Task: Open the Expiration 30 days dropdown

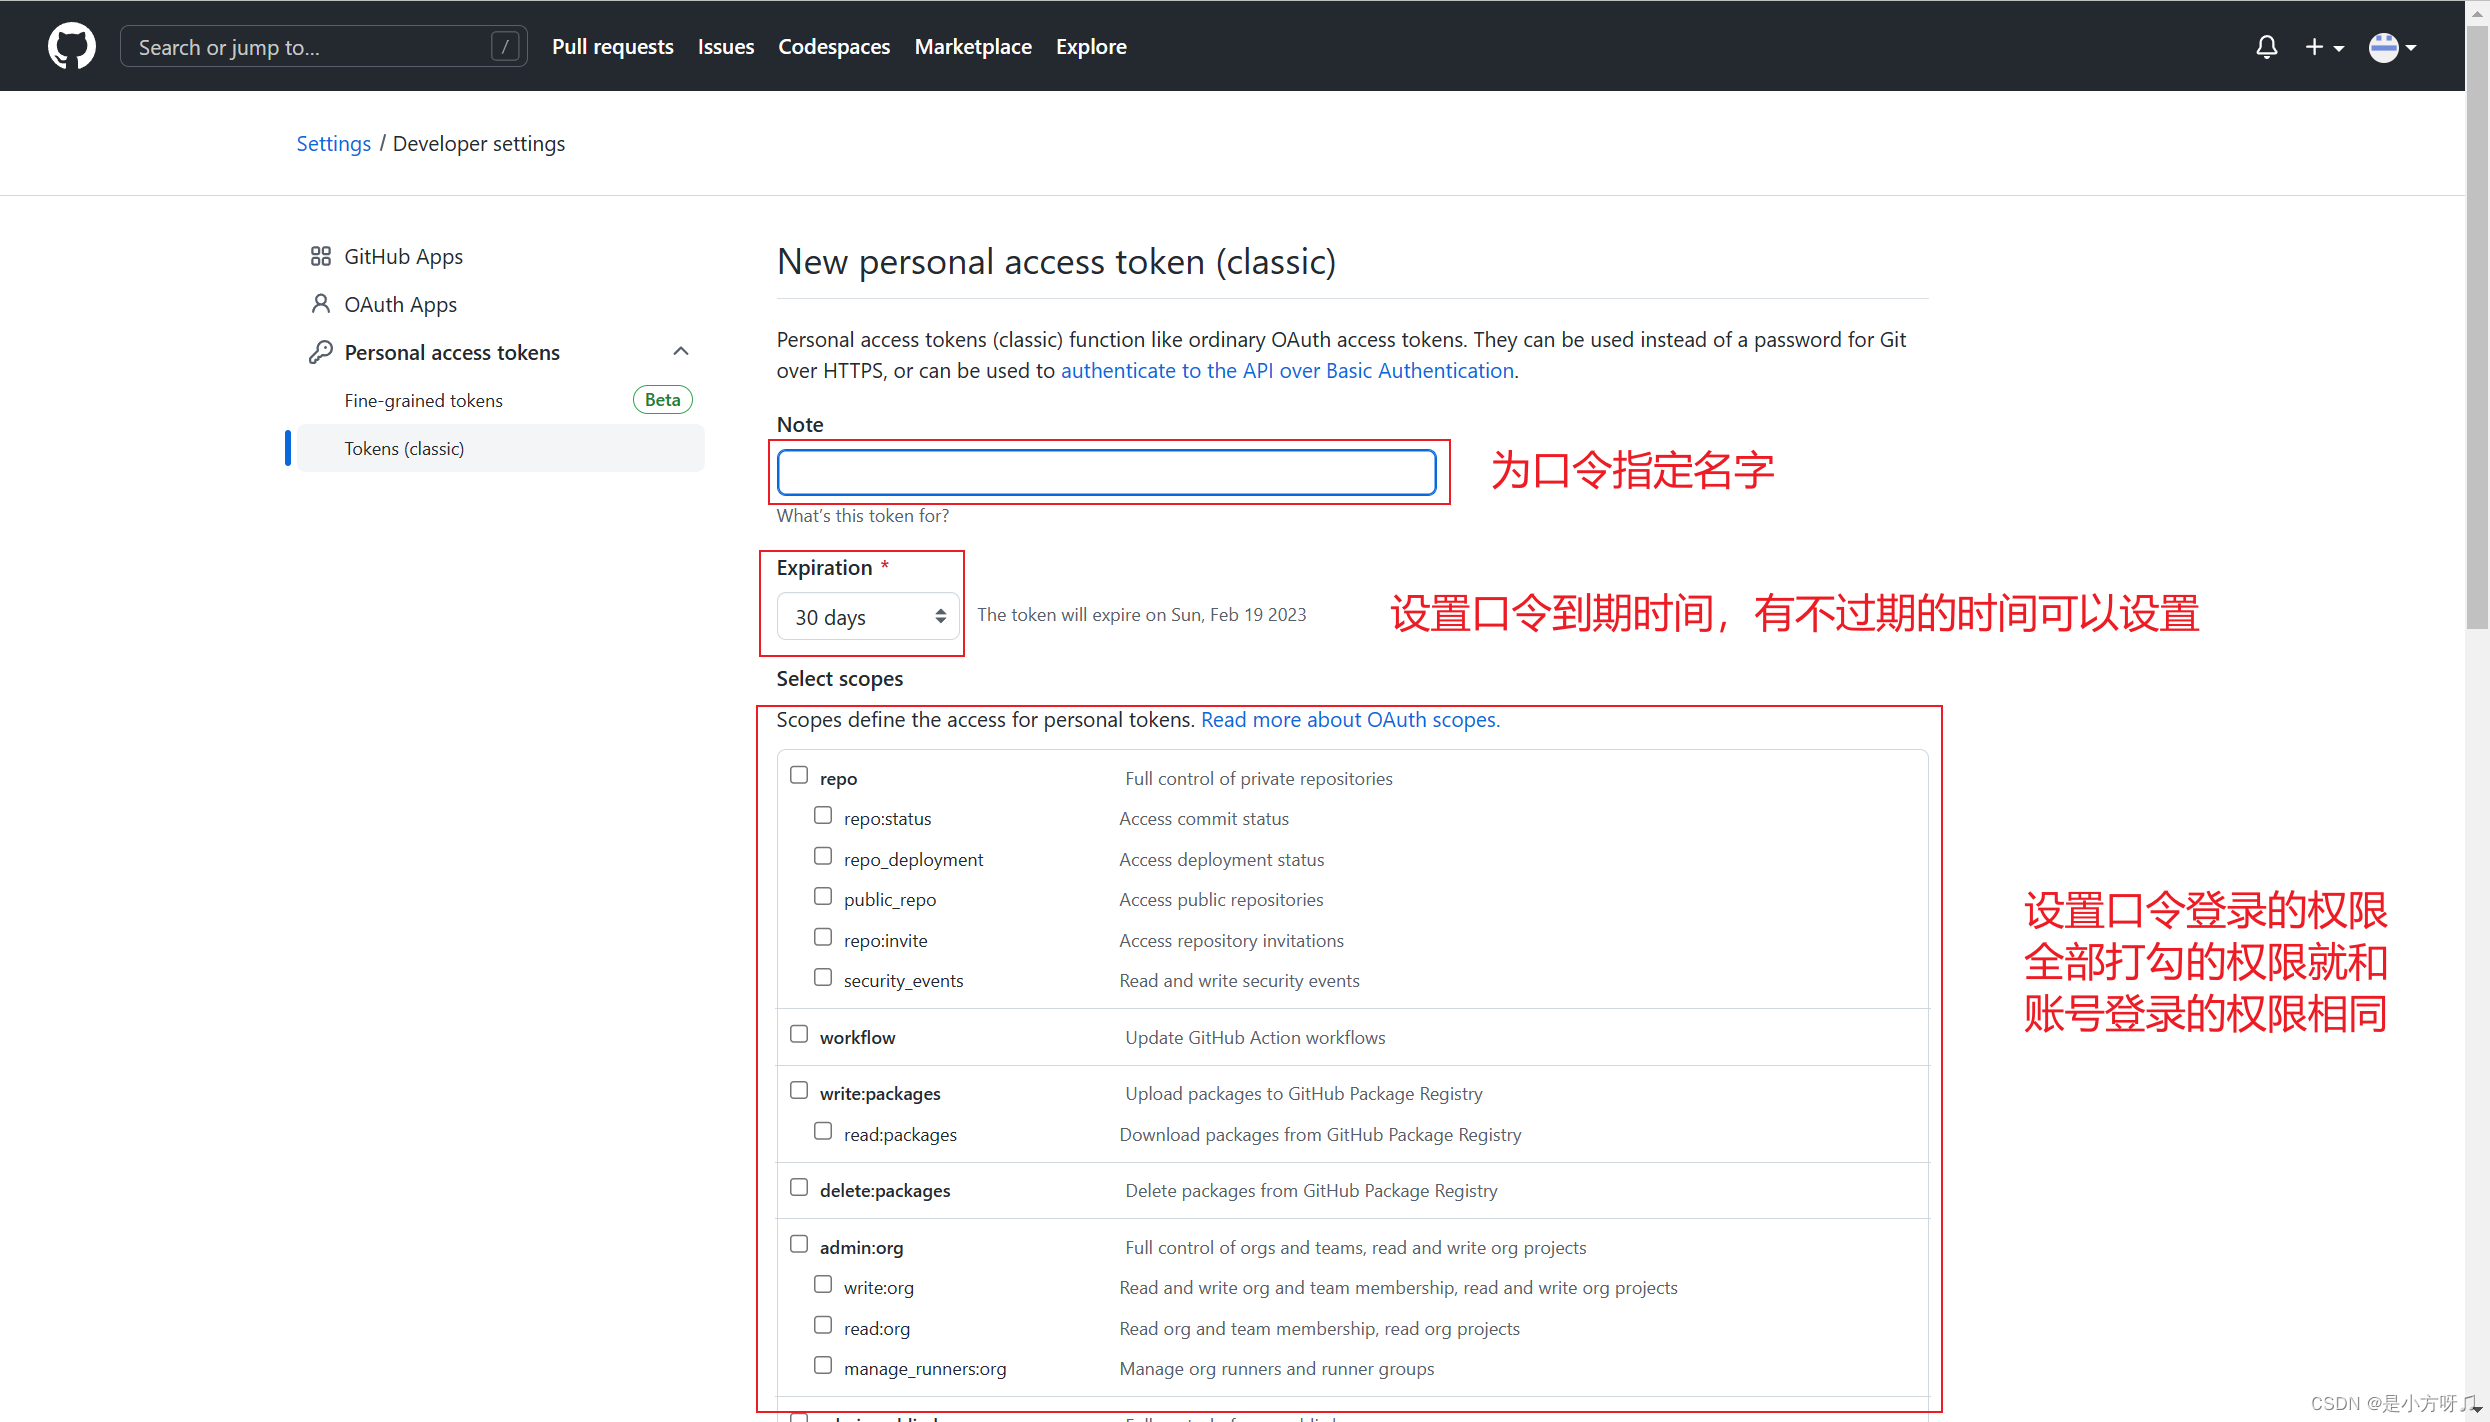Action: (868, 617)
